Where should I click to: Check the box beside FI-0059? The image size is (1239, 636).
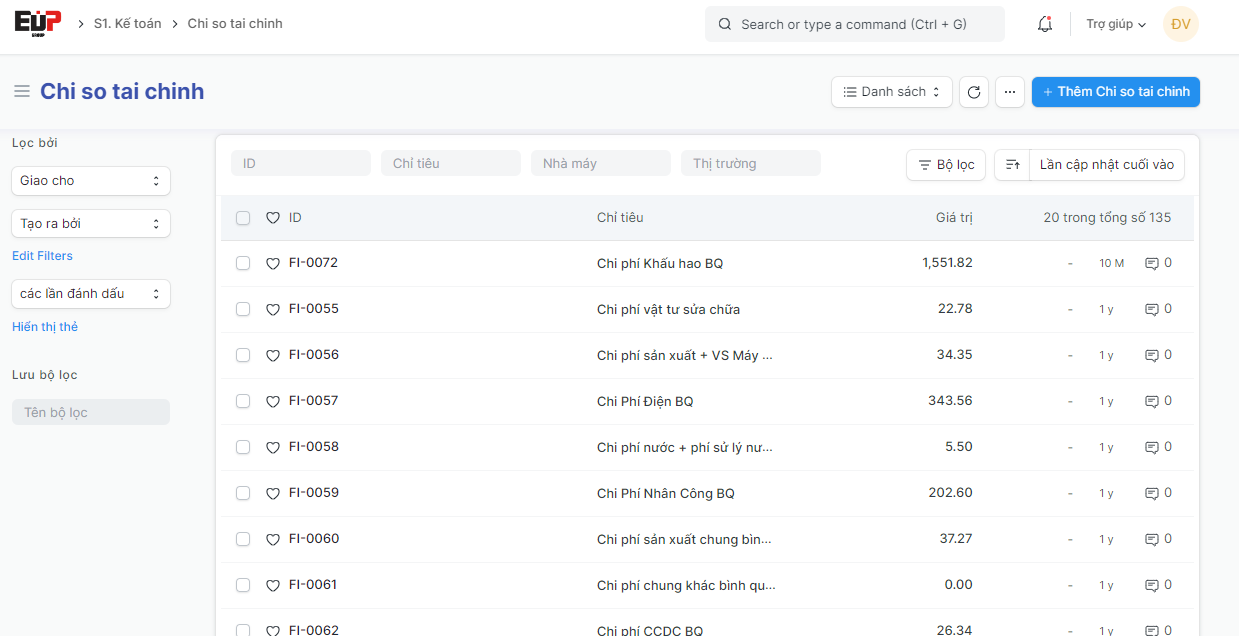pyautogui.click(x=243, y=493)
